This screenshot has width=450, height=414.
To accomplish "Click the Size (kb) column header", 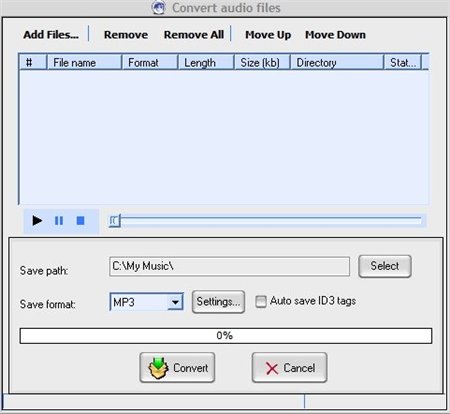I will (x=262, y=63).
